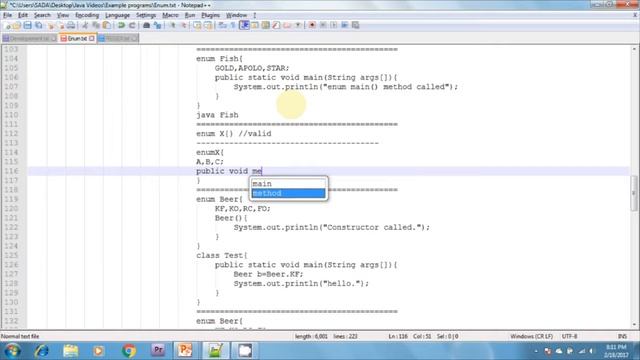640x360 pixels.
Task: Click the Find binoculars toolbar icon
Action: [146, 25]
